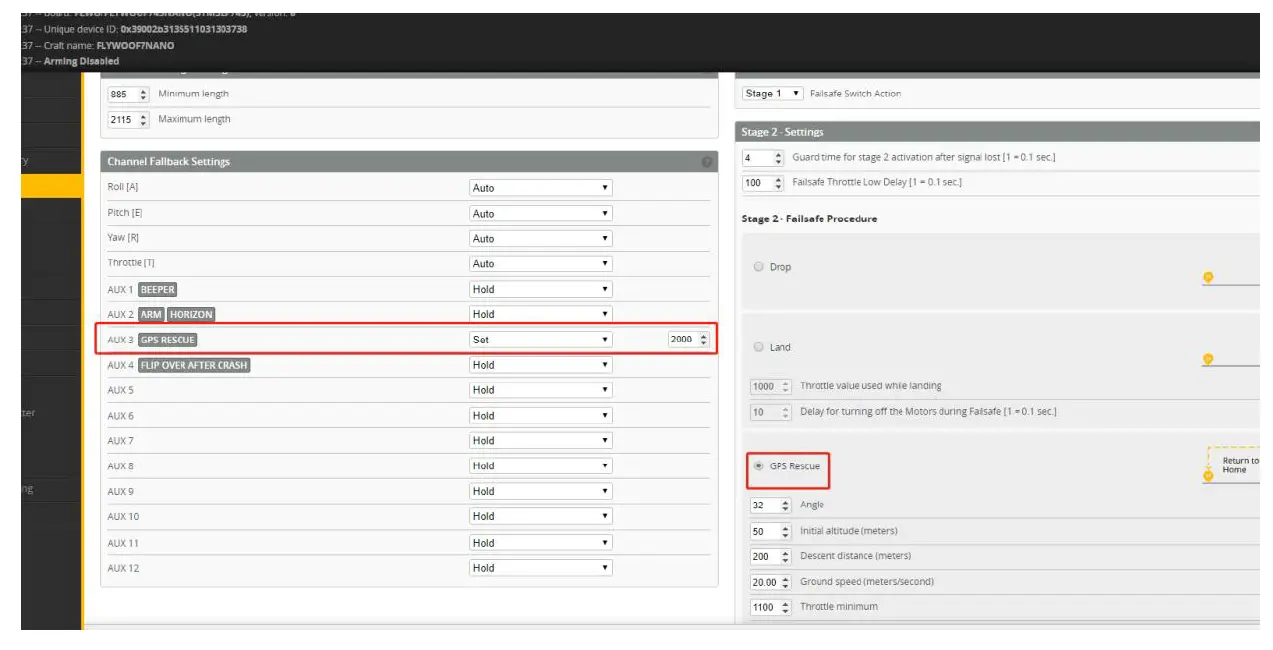The image size is (1273, 650).
Task: Click the Failsafe Switch Action label
Action: click(855, 93)
